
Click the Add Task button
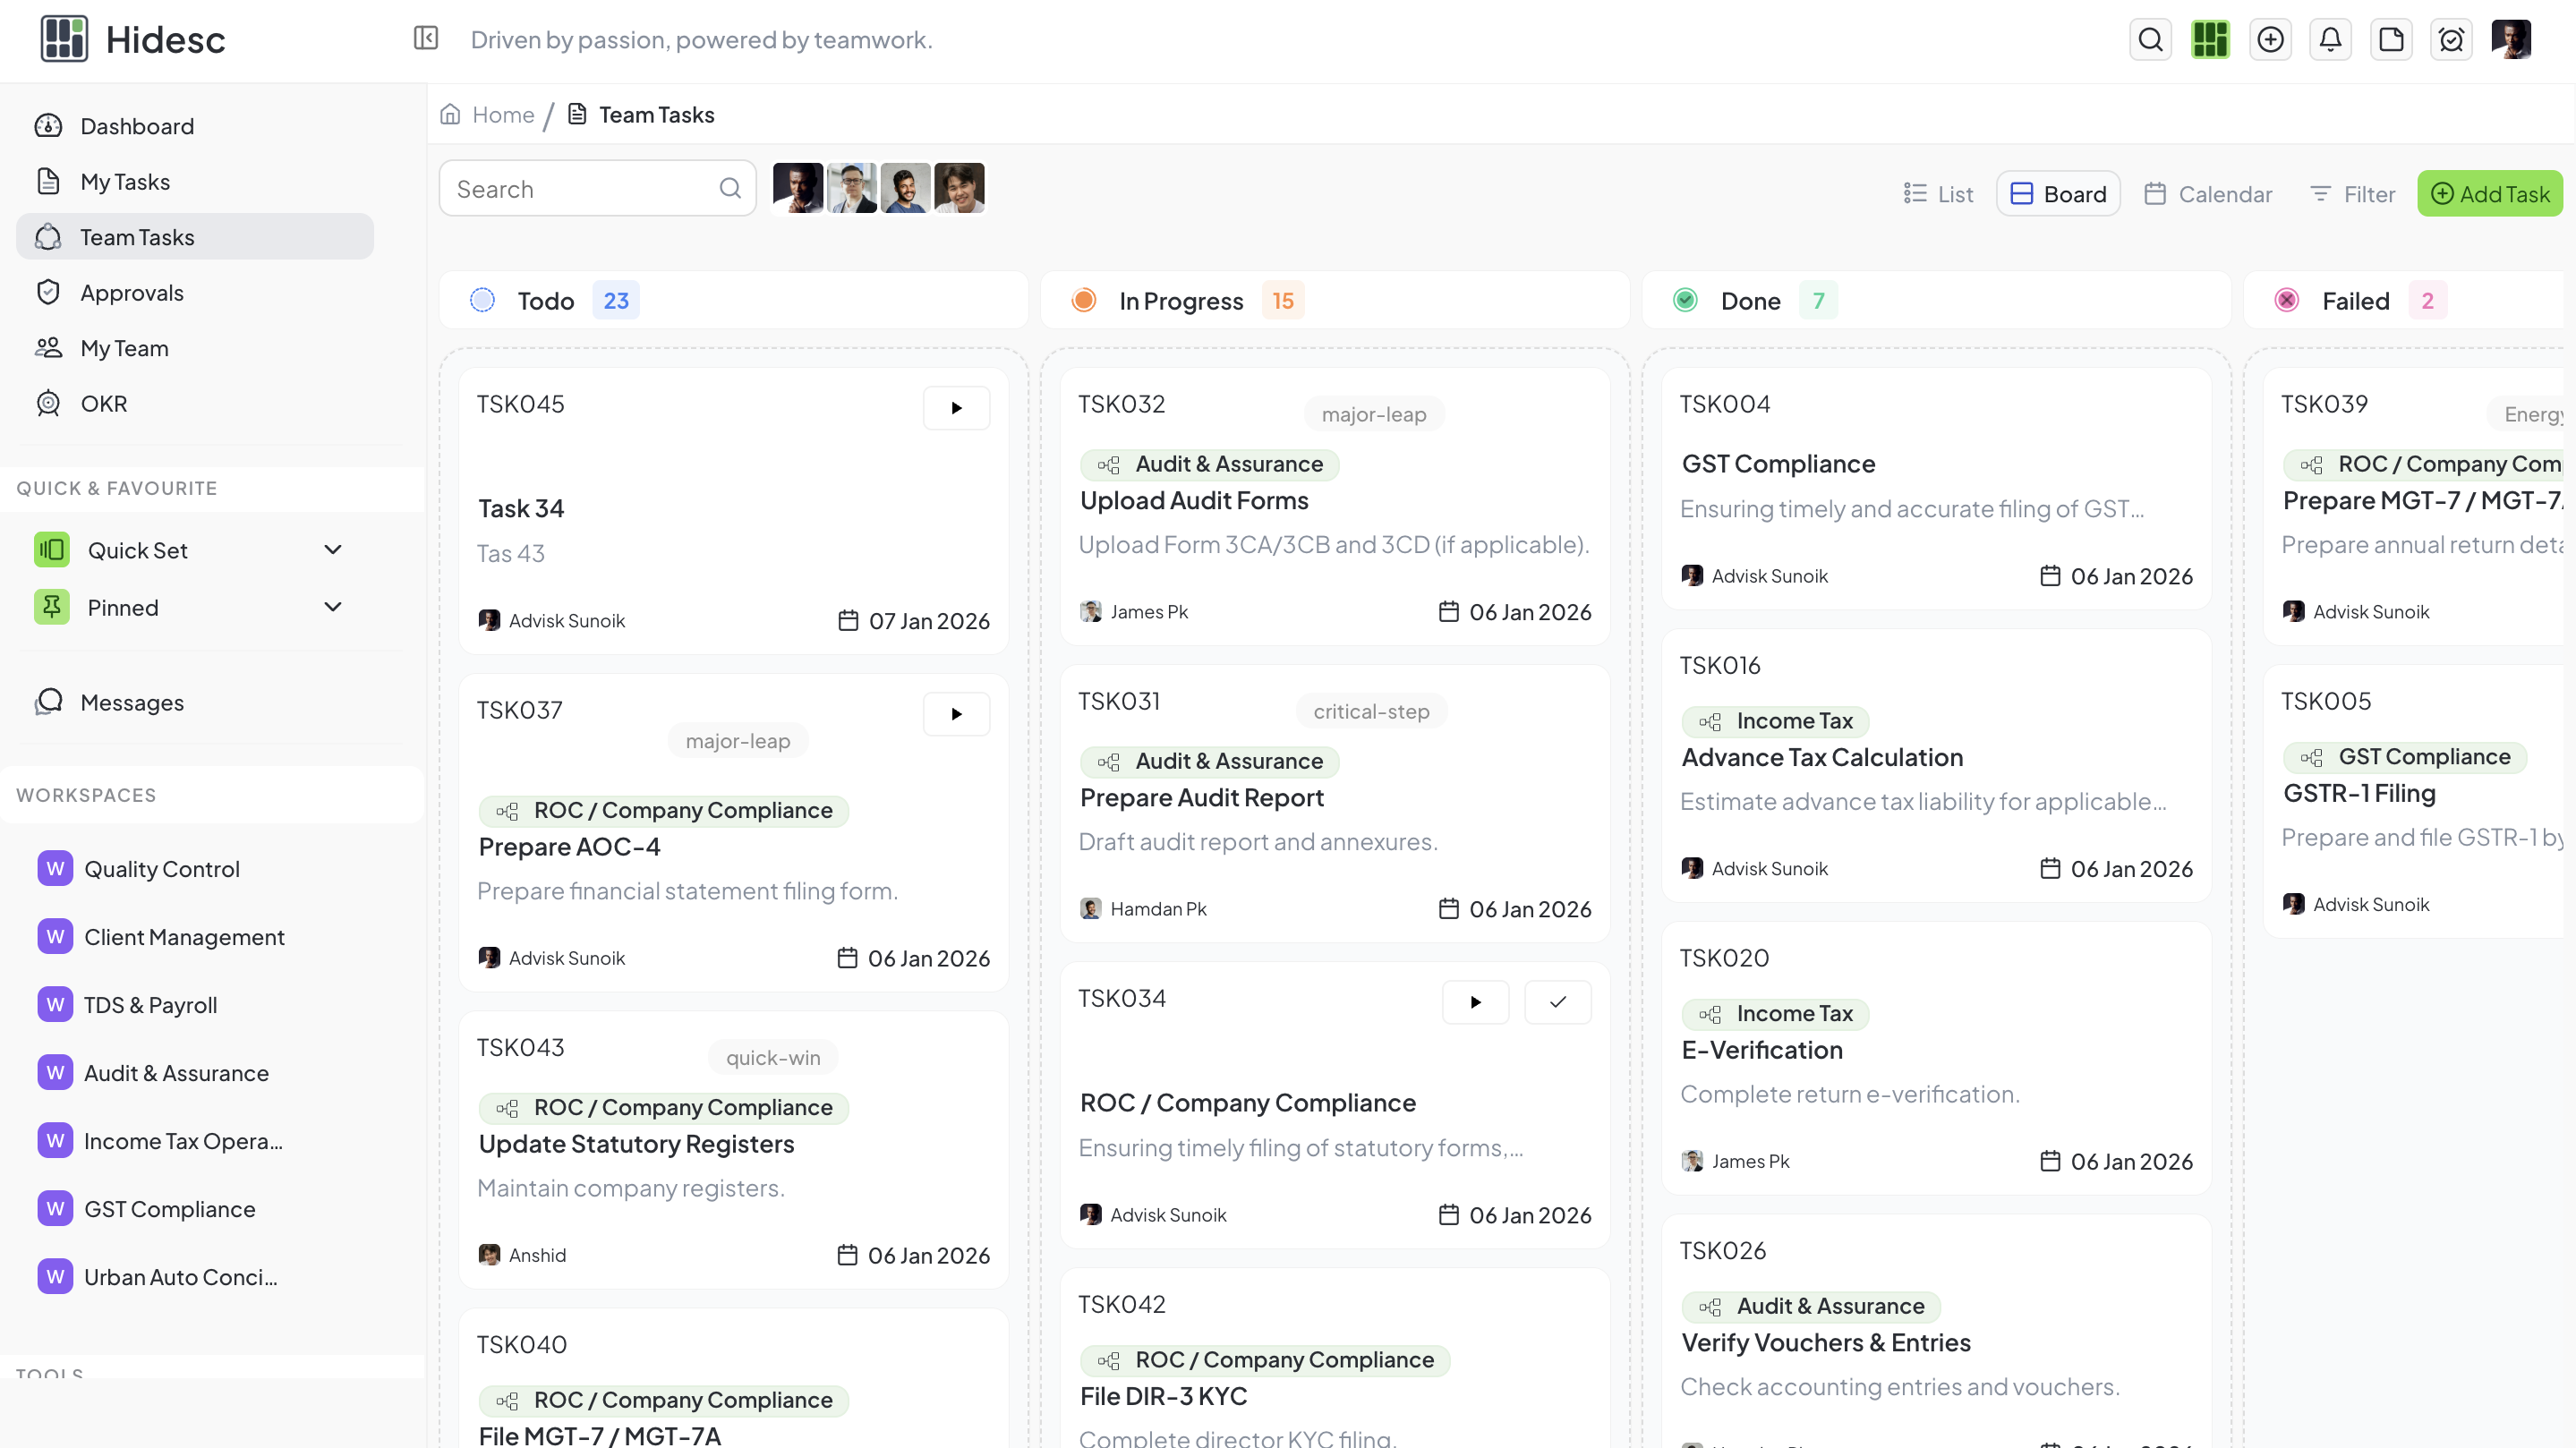[2490, 193]
